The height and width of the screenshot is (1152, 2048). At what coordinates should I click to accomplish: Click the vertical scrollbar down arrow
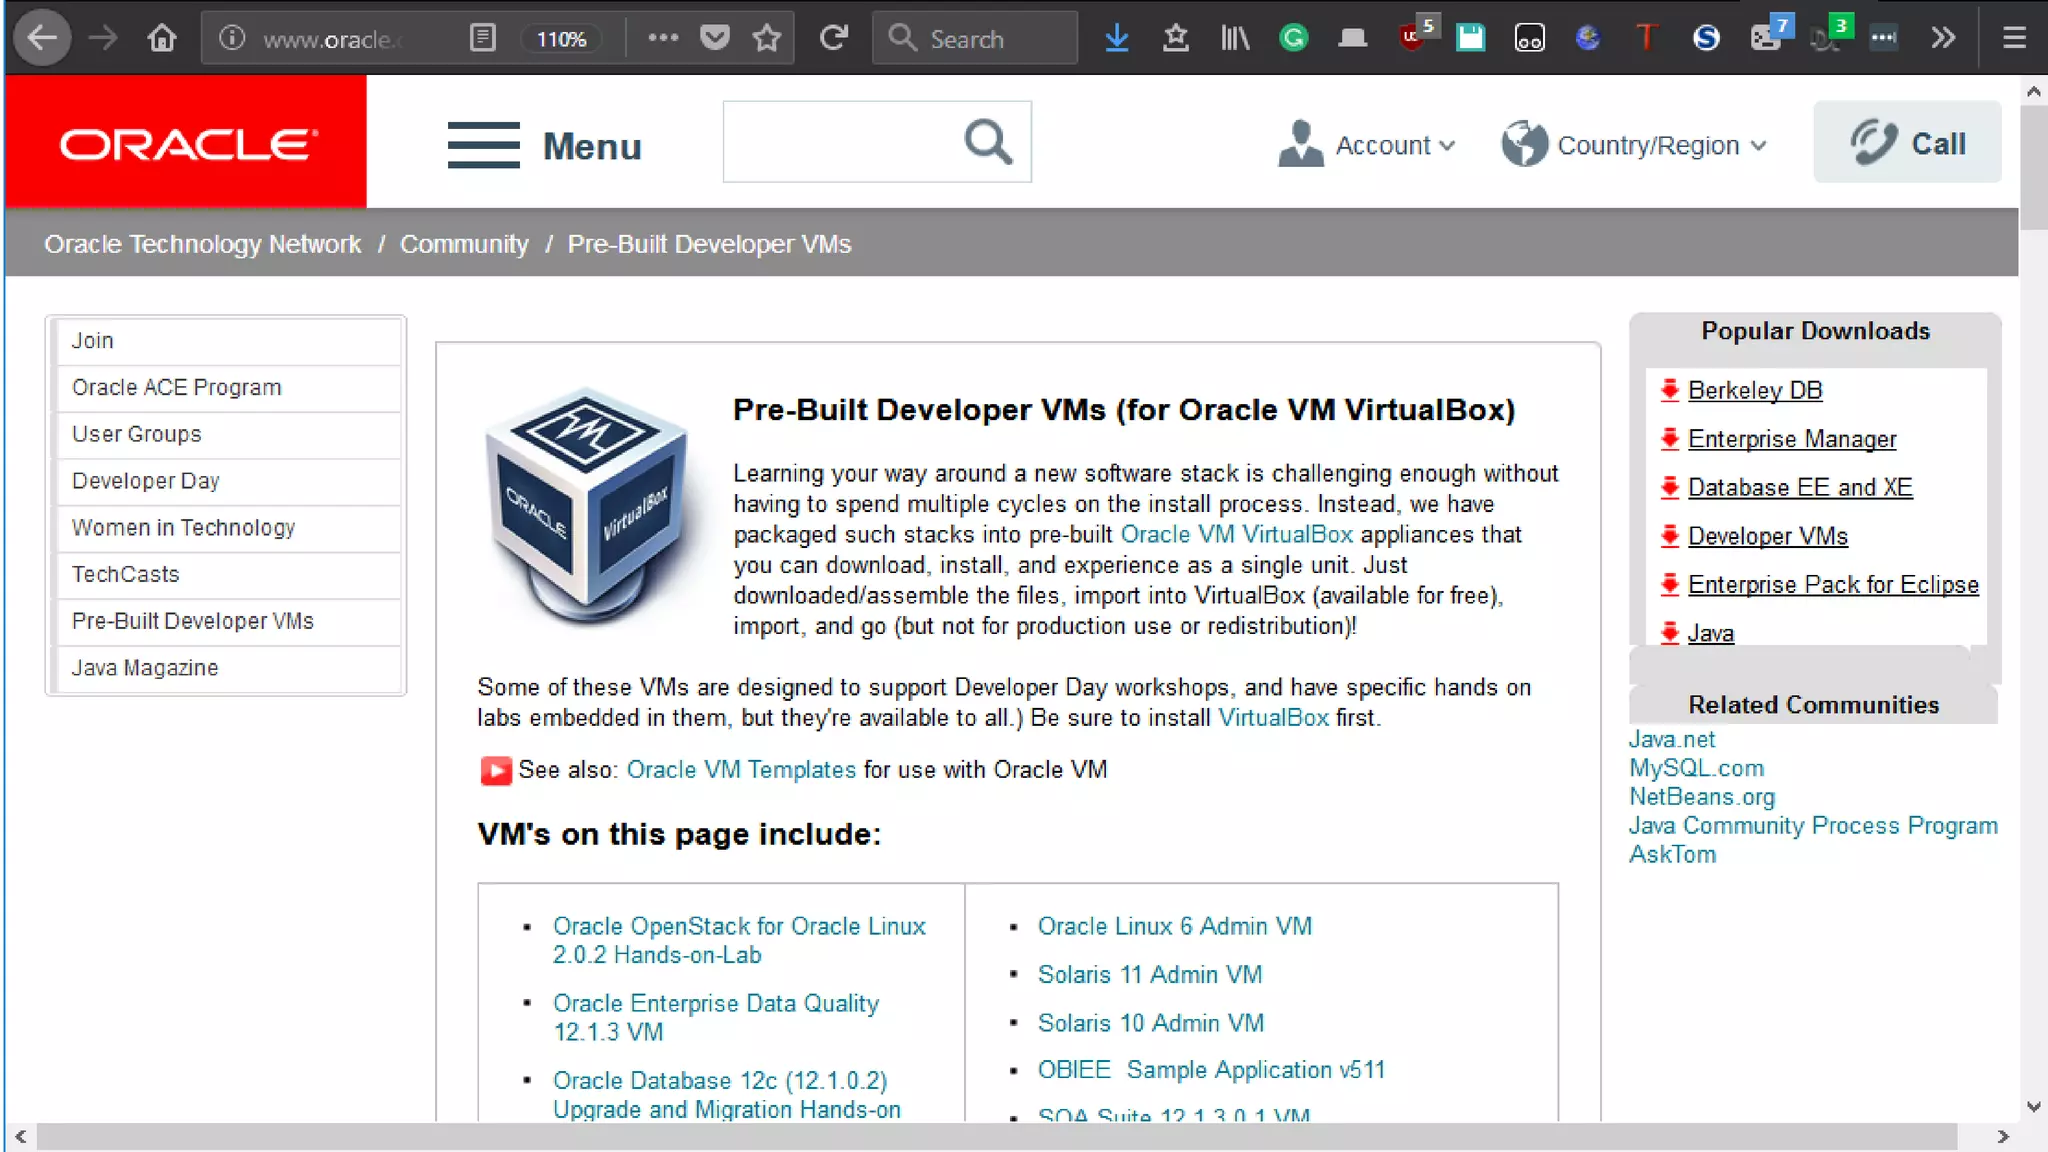(2033, 1106)
